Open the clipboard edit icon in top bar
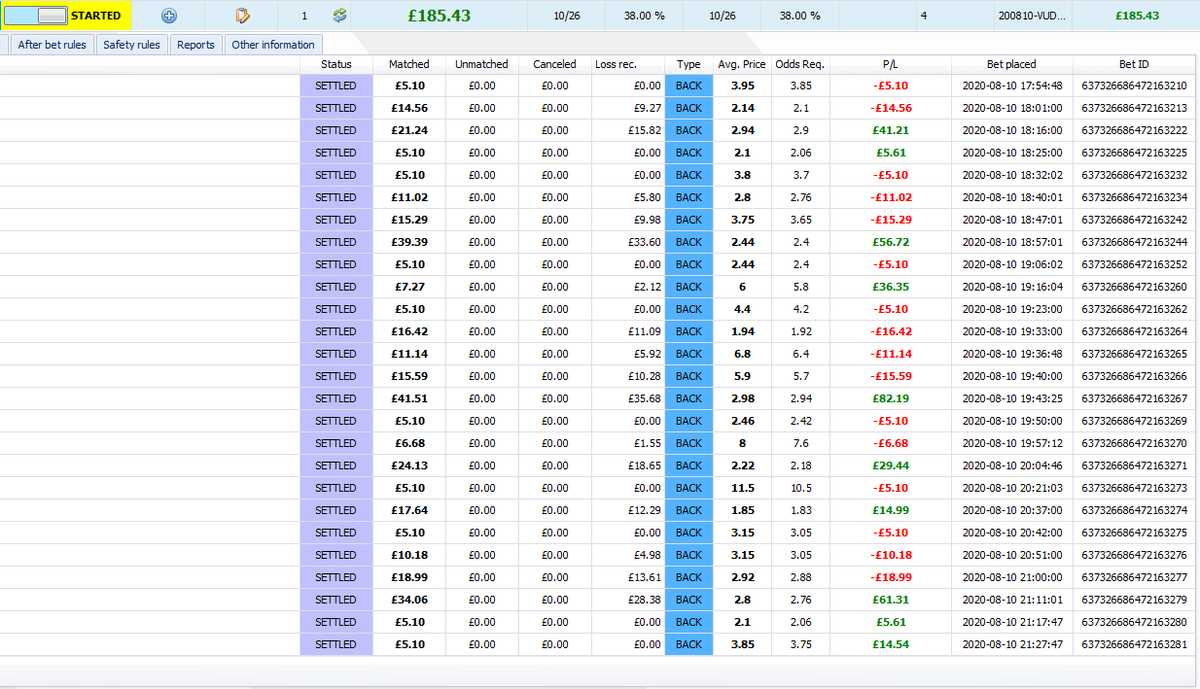Viewport: 1200px width, 689px height. [x=242, y=16]
